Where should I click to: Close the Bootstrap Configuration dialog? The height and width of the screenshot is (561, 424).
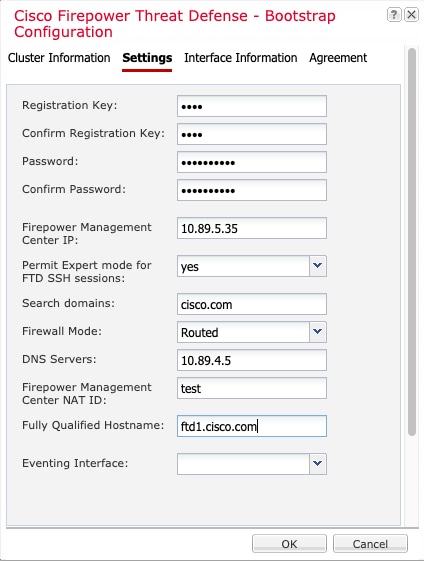tap(411, 15)
